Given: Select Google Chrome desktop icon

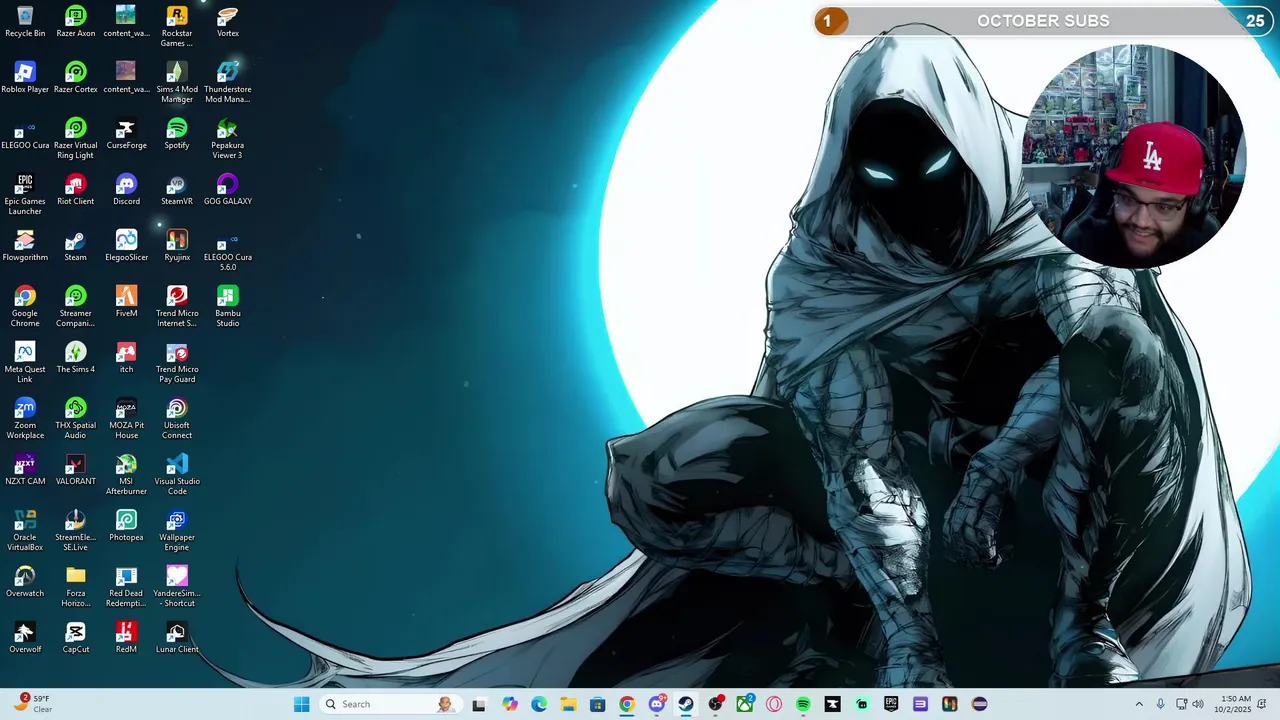Looking at the screenshot, I should pyautogui.click(x=25, y=306).
